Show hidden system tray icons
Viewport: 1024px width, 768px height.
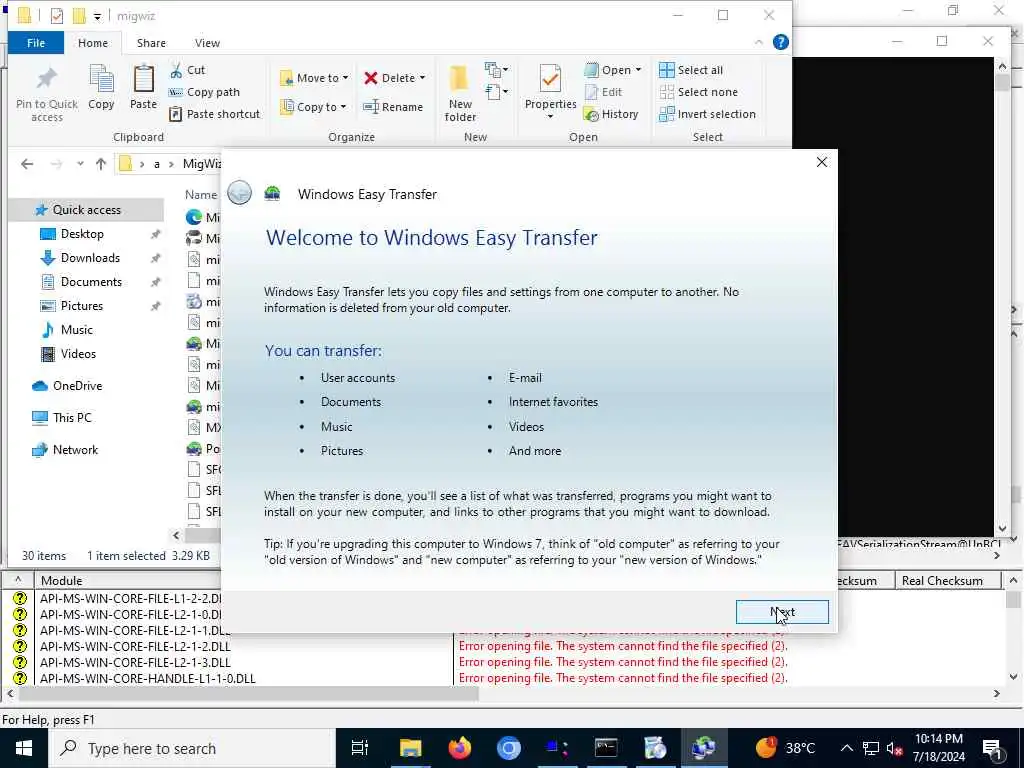846,748
